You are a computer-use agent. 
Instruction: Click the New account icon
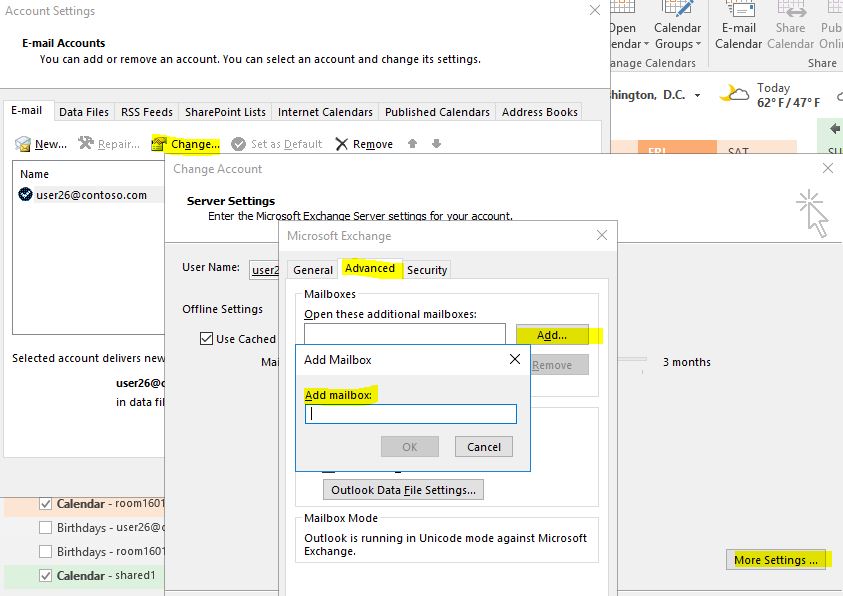tap(23, 144)
